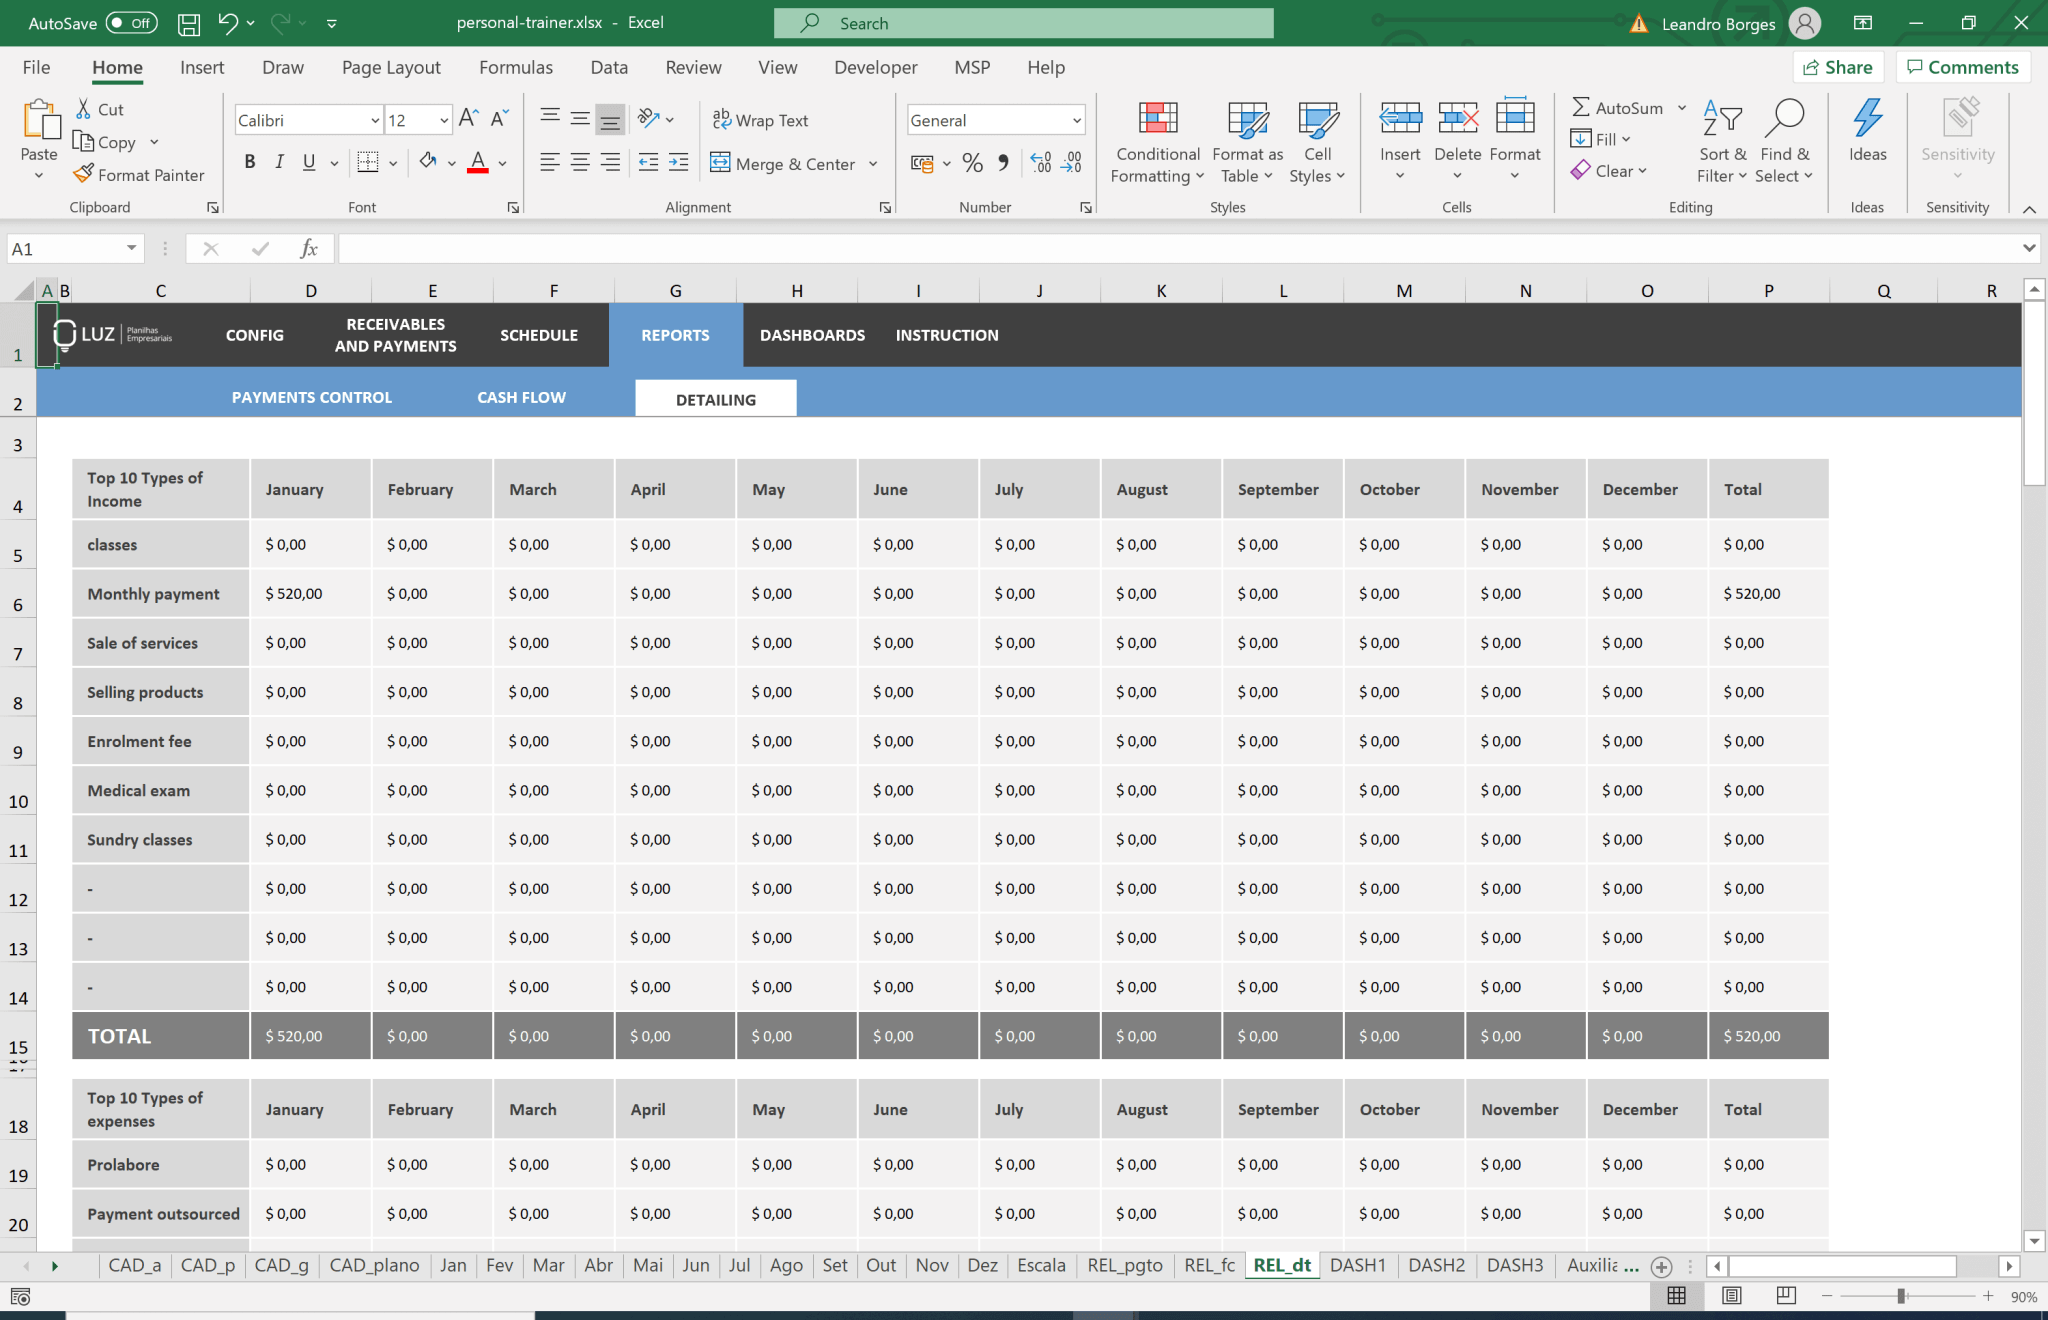Click in the Search box
Viewport: 2048px width, 1320px height.
click(x=1023, y=23)
